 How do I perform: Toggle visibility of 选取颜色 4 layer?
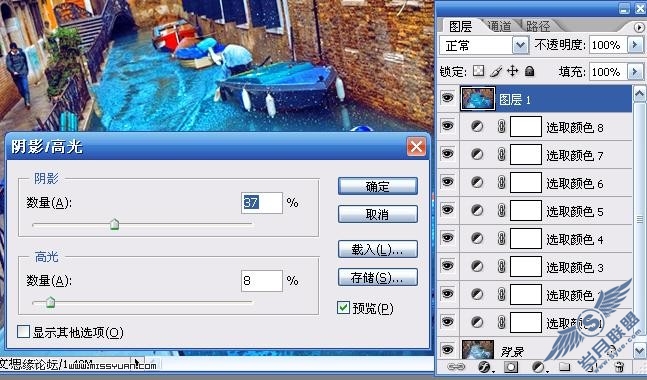point(447,238)
